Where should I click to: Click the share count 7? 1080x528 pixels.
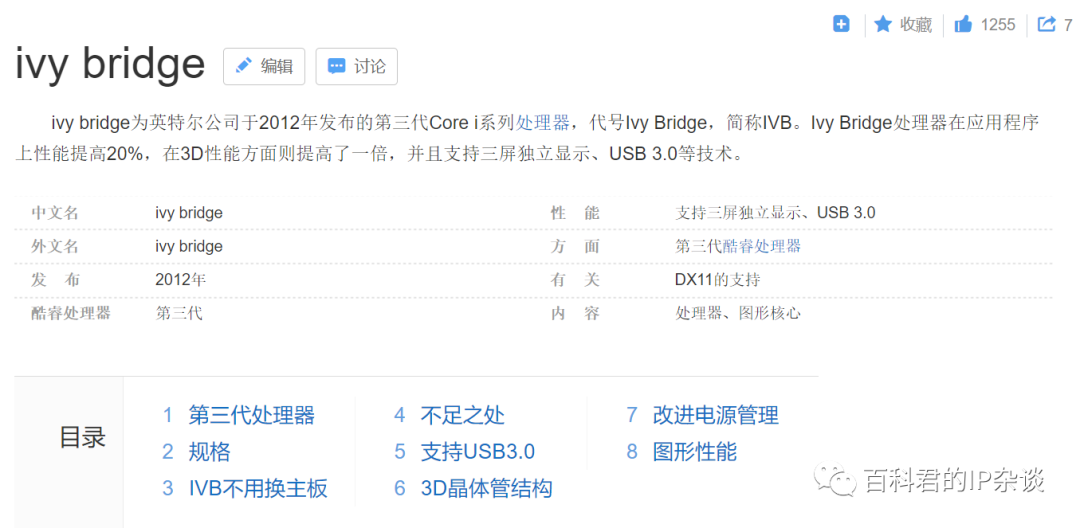point(1068,25)
